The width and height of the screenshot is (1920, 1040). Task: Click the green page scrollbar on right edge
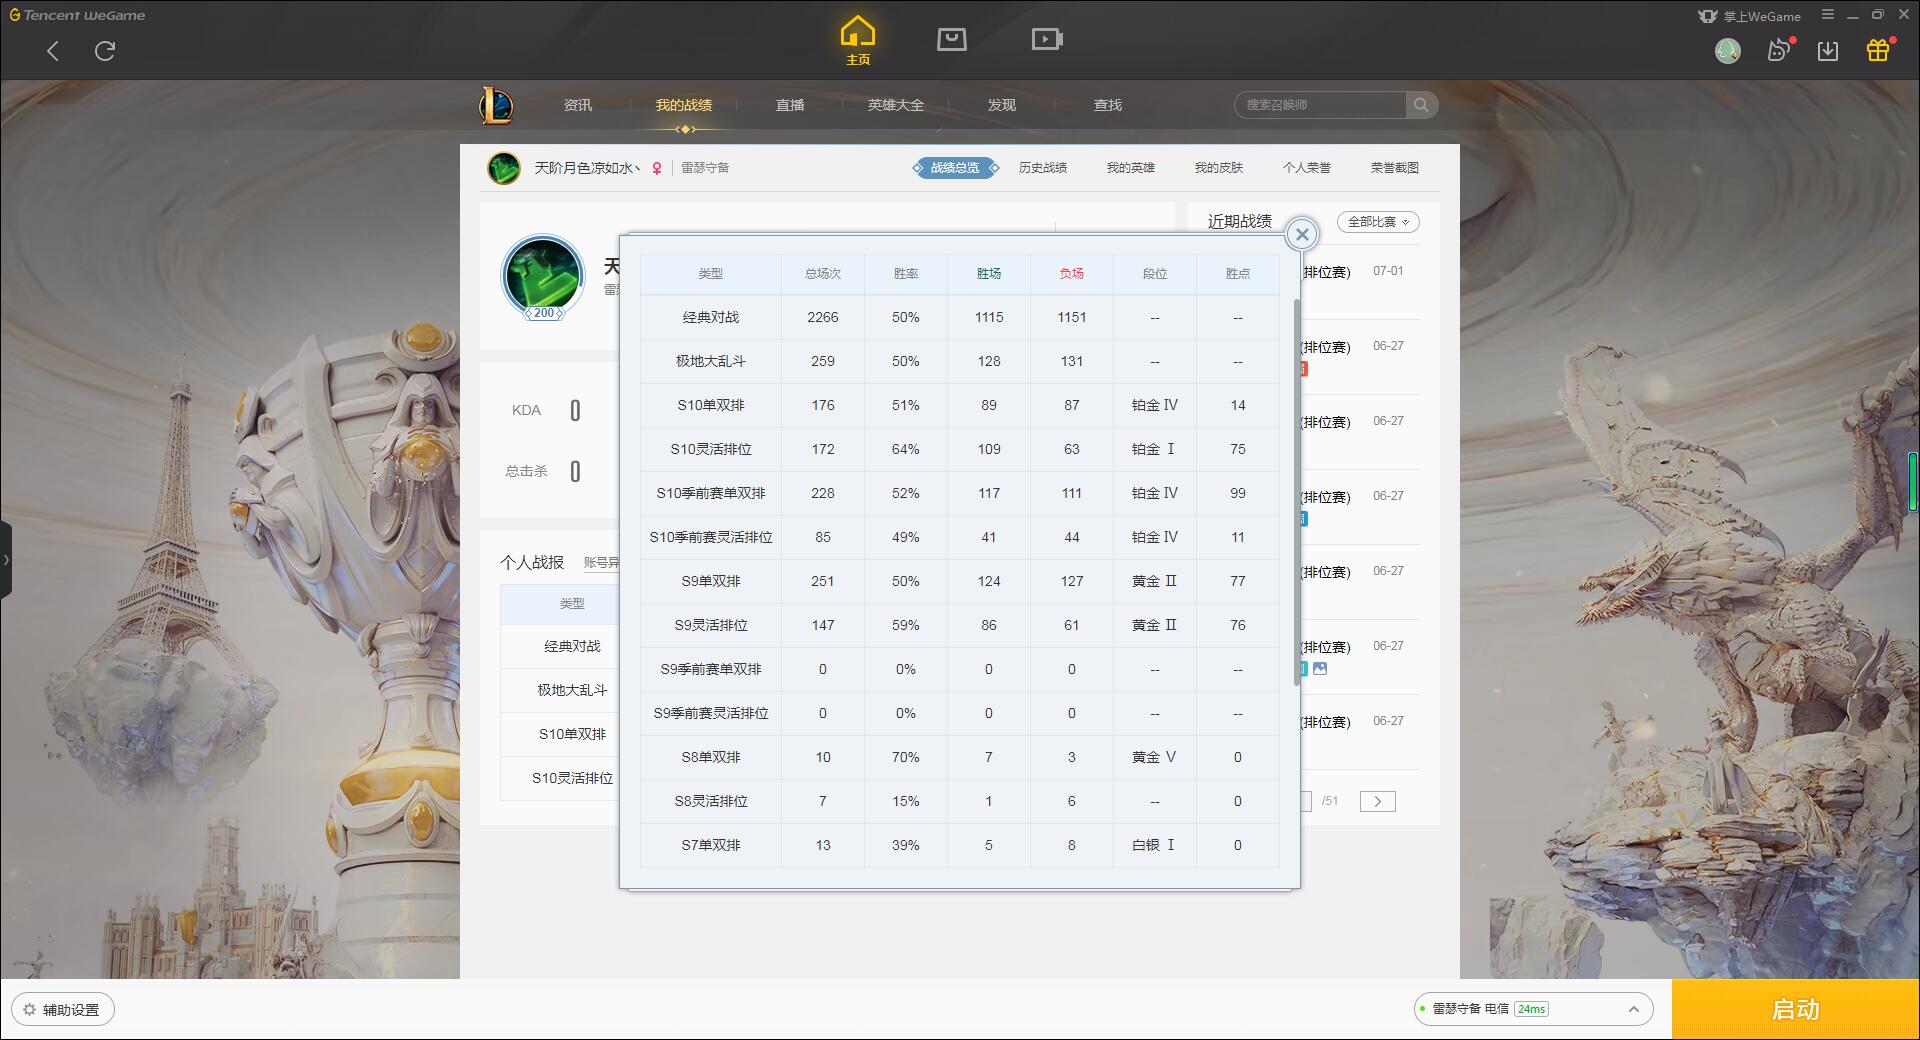tap(1914, 483)
